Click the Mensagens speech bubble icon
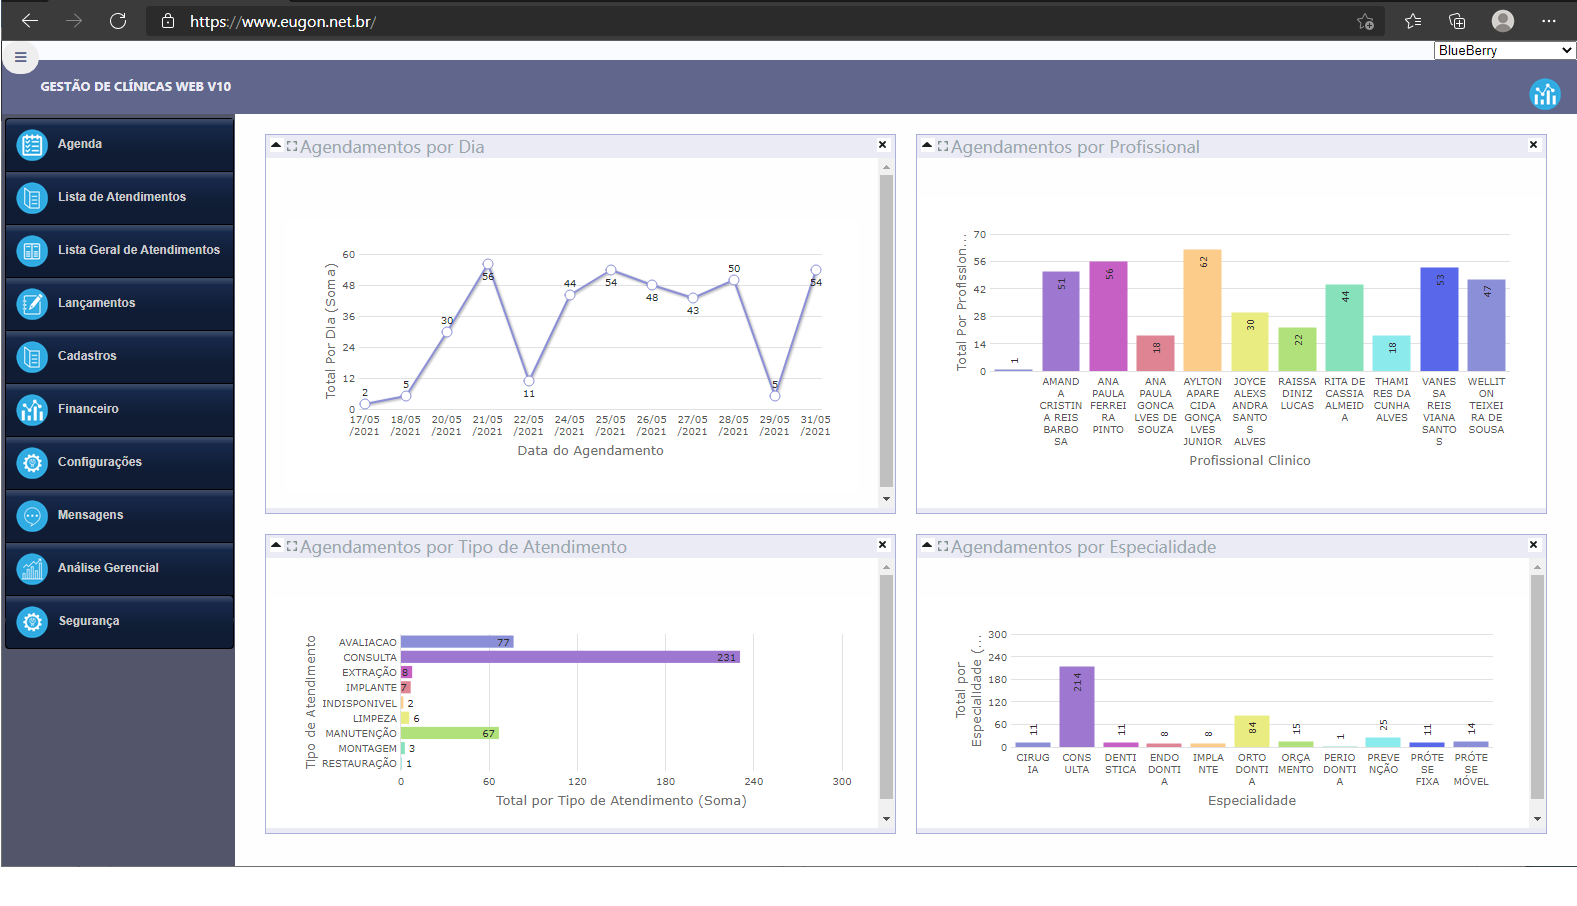 pos(32,516)
